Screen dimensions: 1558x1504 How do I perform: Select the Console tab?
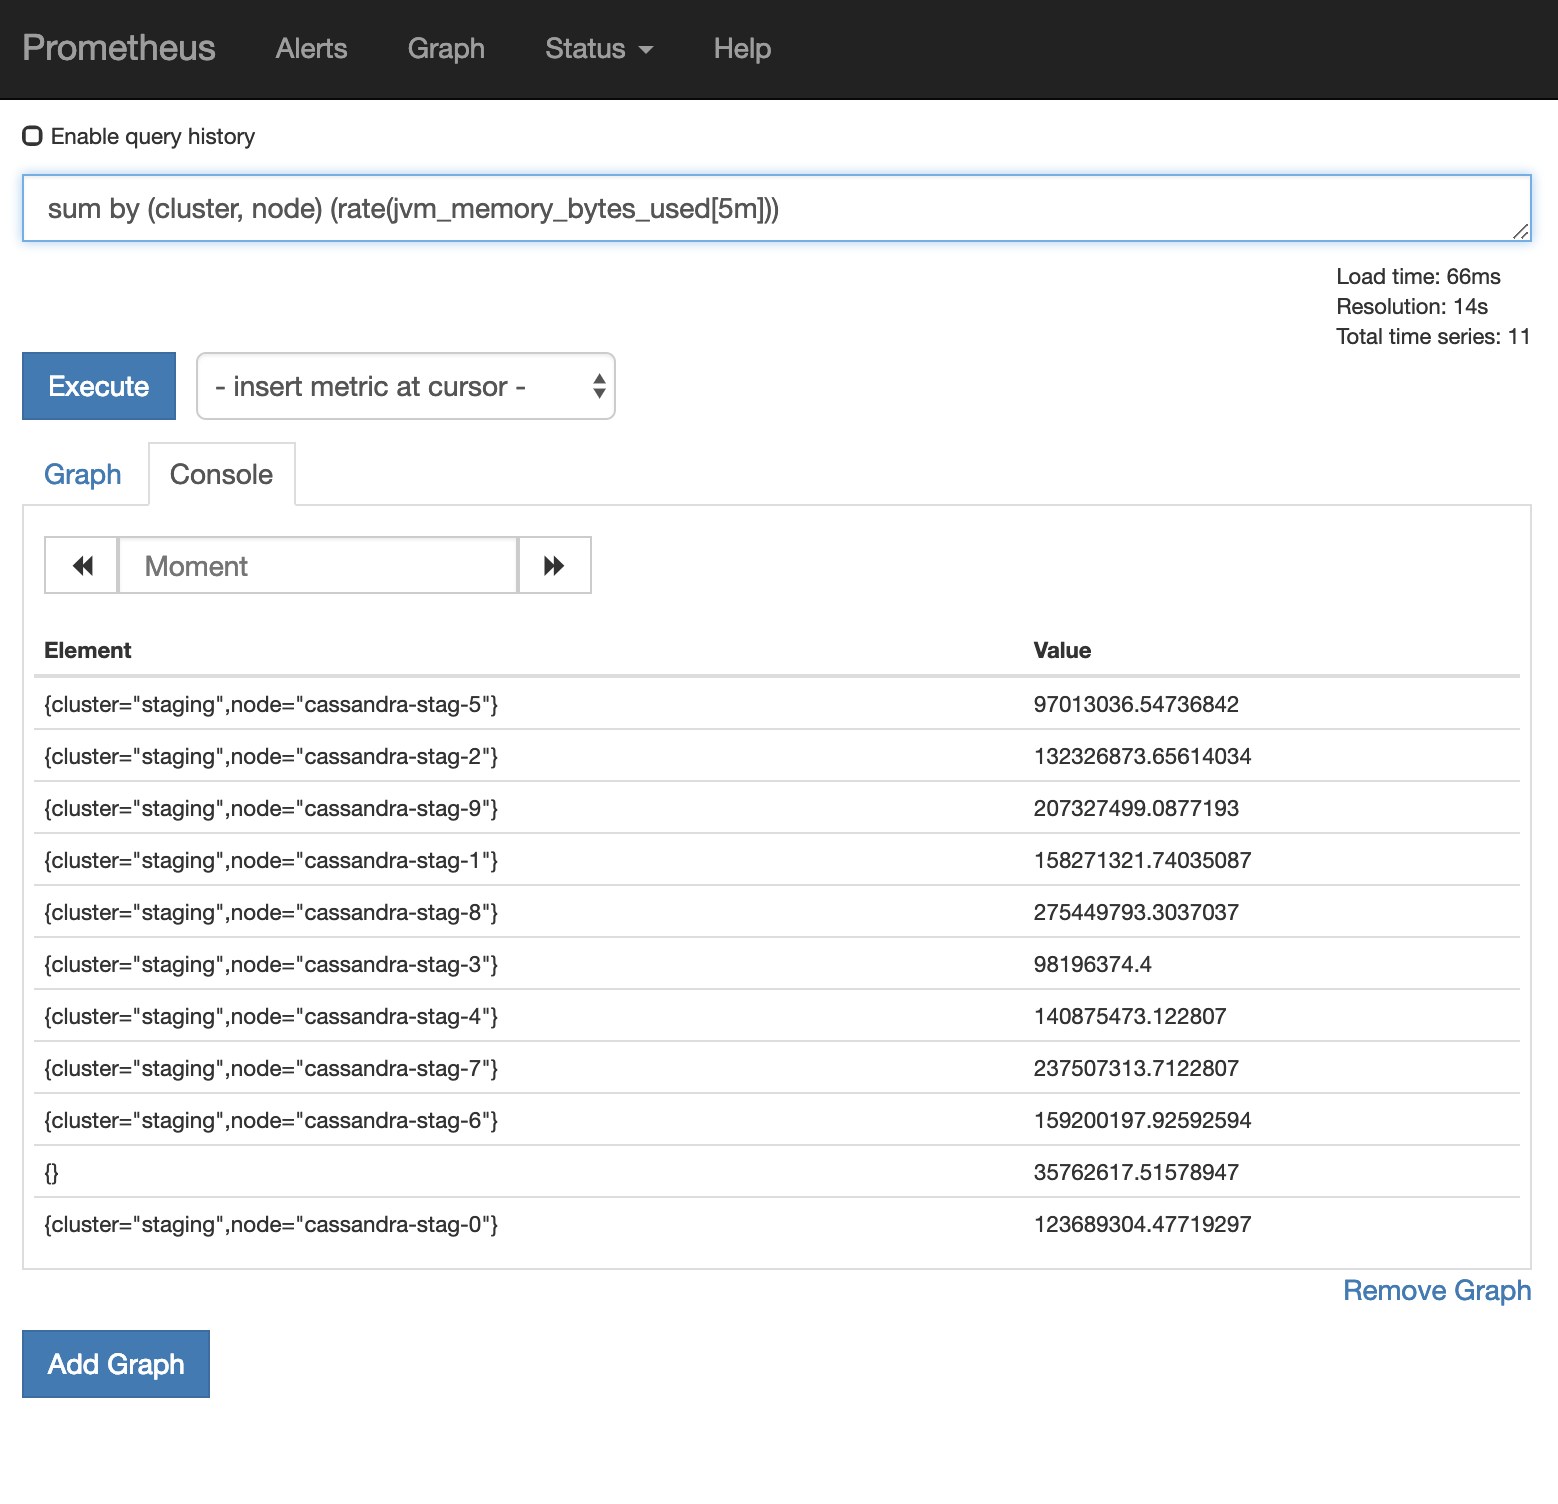click(x=221, y=474)
